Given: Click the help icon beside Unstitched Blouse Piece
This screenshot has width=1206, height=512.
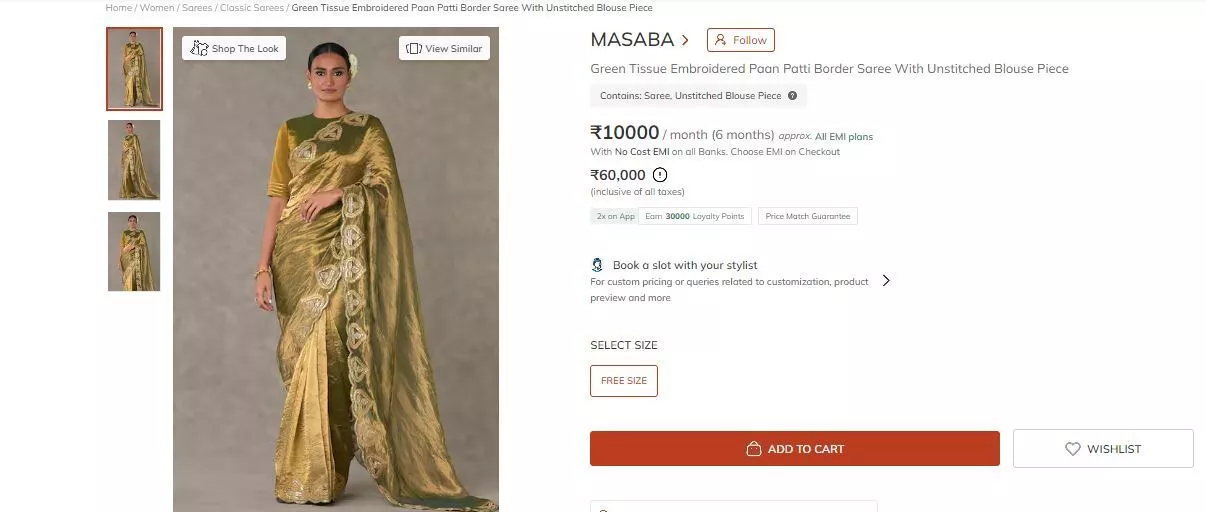Looking at the screenshot, I should tap(793, 96).
